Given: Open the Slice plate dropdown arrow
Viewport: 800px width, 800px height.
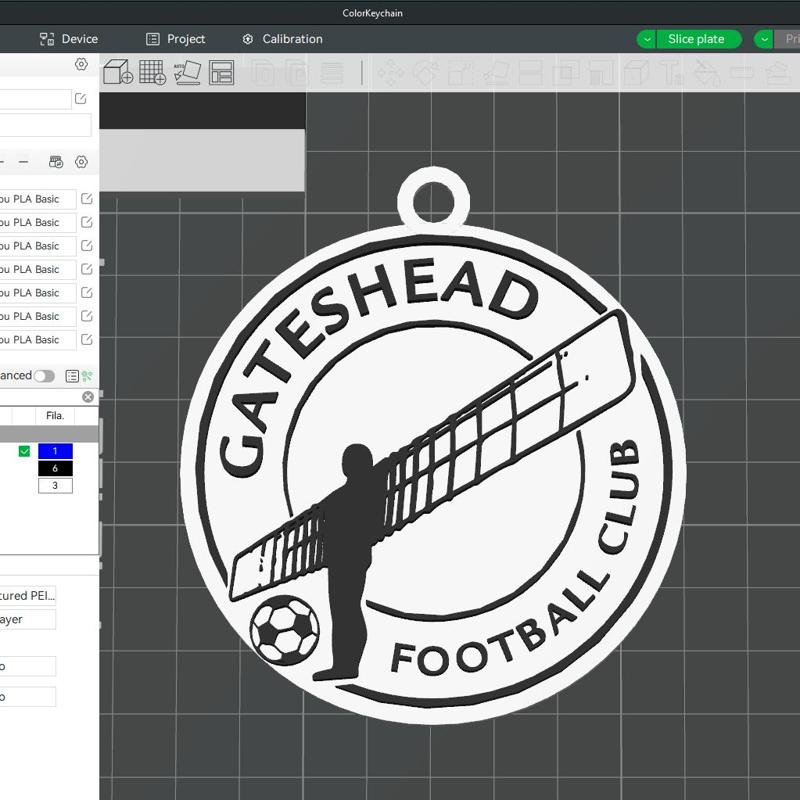Looking at the screenshot, I should [x=646, y=39].
